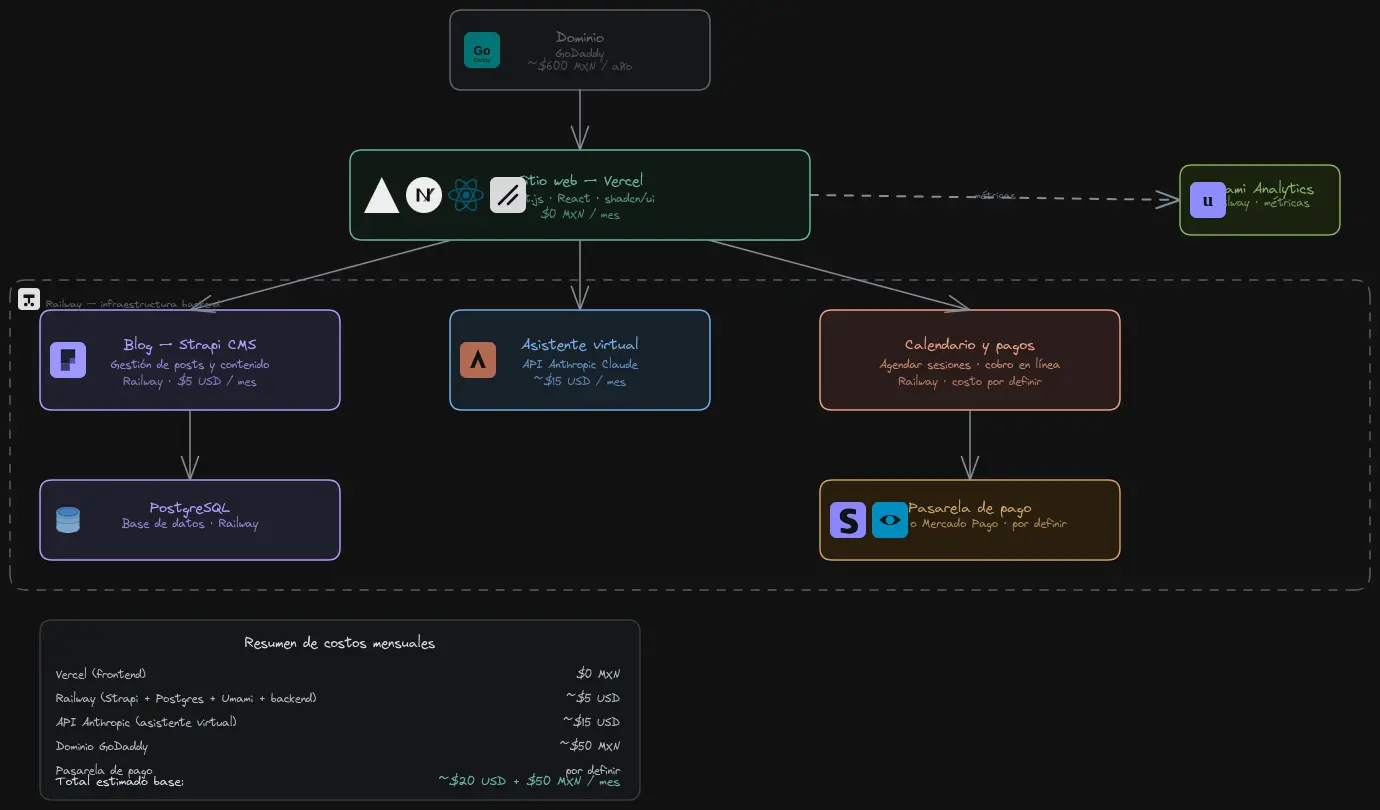1380x810 pixels.
Task: Select the Strapi logo icon
Action: tap(68, 360)
